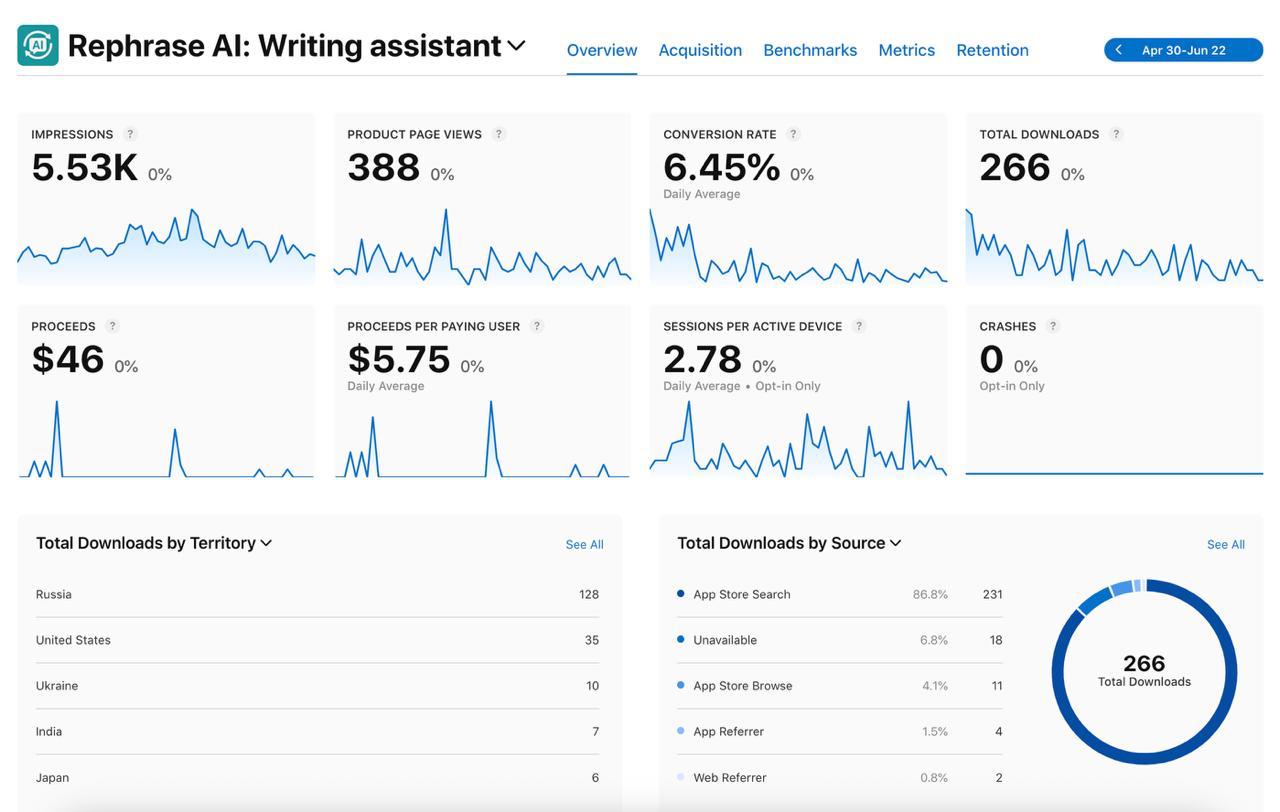The height and width of the screenshot is (812, 1280).
Task: Switch to the Acquisition tab
Action: 700,50
